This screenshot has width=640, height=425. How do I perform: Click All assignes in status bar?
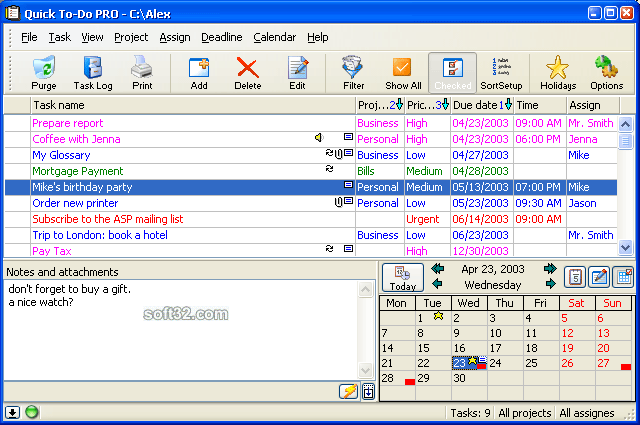(587, 413)
